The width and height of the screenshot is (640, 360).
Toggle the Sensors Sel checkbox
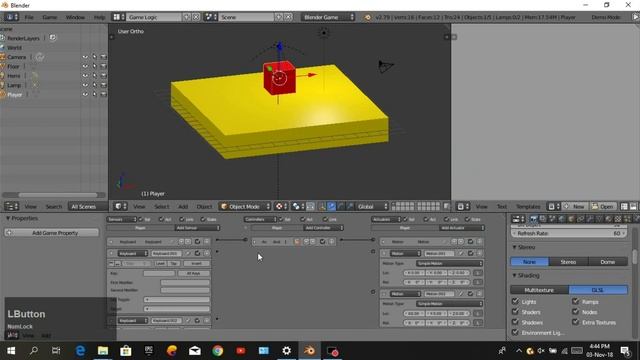click(x=141, y=219)
